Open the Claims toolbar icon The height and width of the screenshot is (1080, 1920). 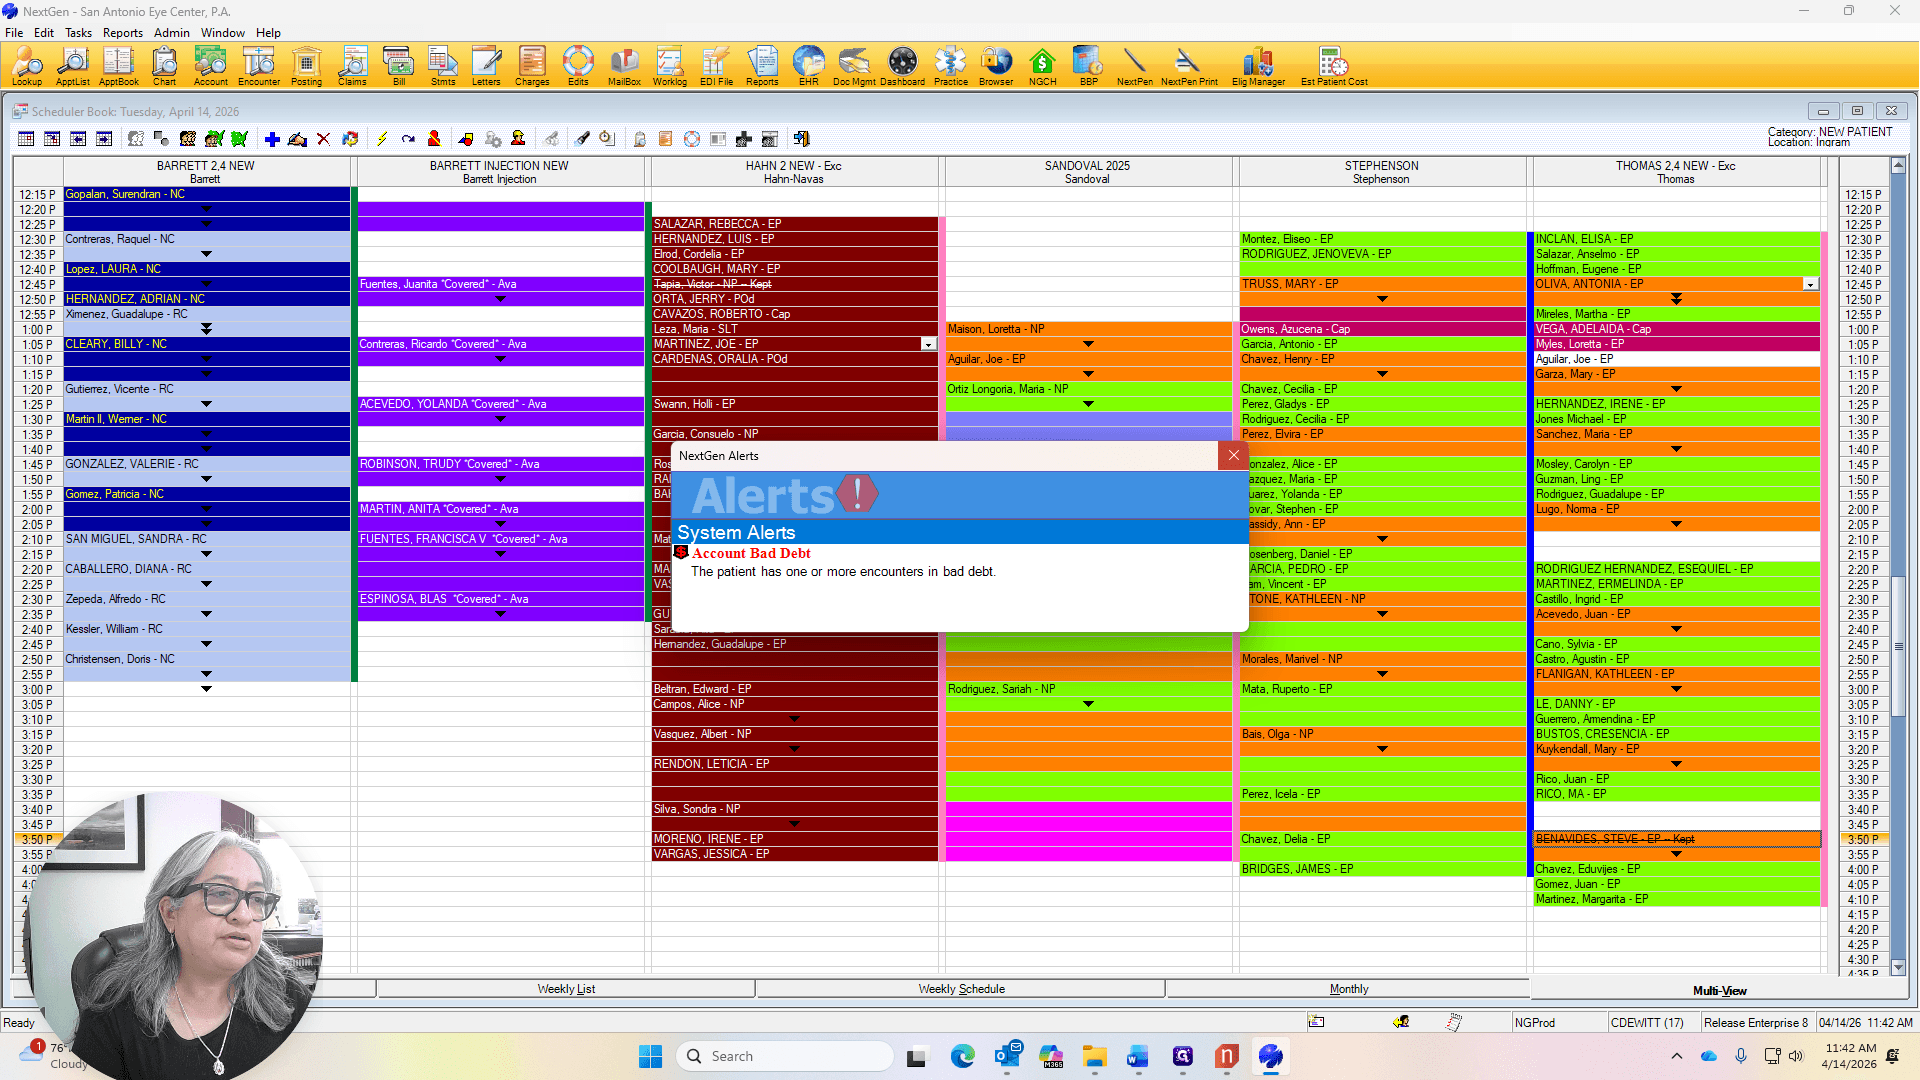(x=352, y=66)
